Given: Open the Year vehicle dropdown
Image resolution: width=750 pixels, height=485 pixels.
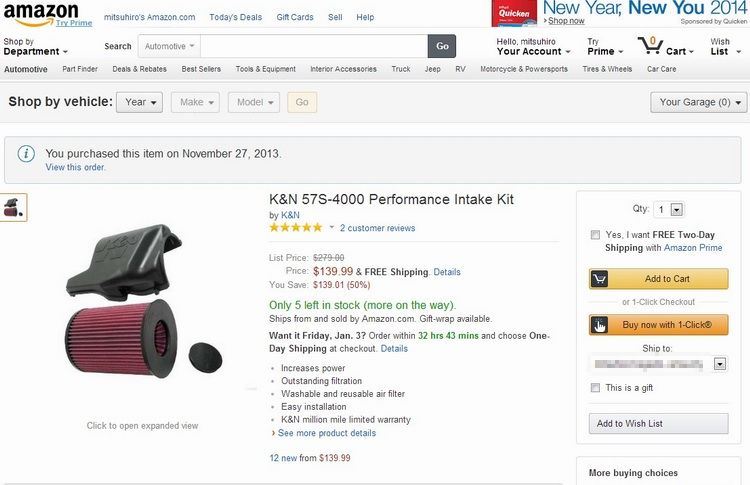Looking at the screenshot, I should (x=139, y=102).
